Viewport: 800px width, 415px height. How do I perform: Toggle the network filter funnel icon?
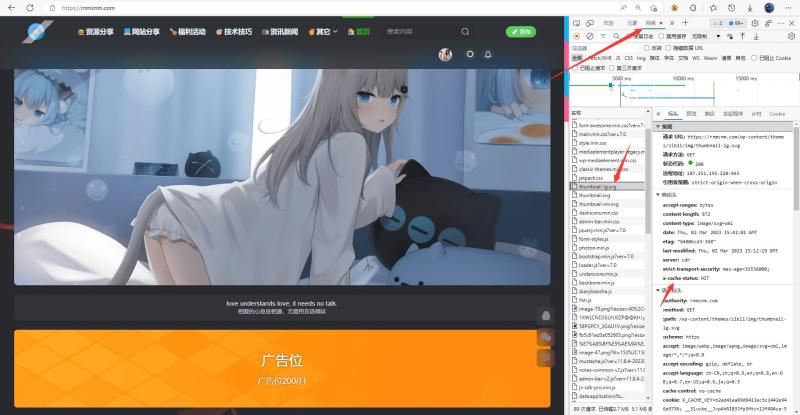(x=604, y=36)
